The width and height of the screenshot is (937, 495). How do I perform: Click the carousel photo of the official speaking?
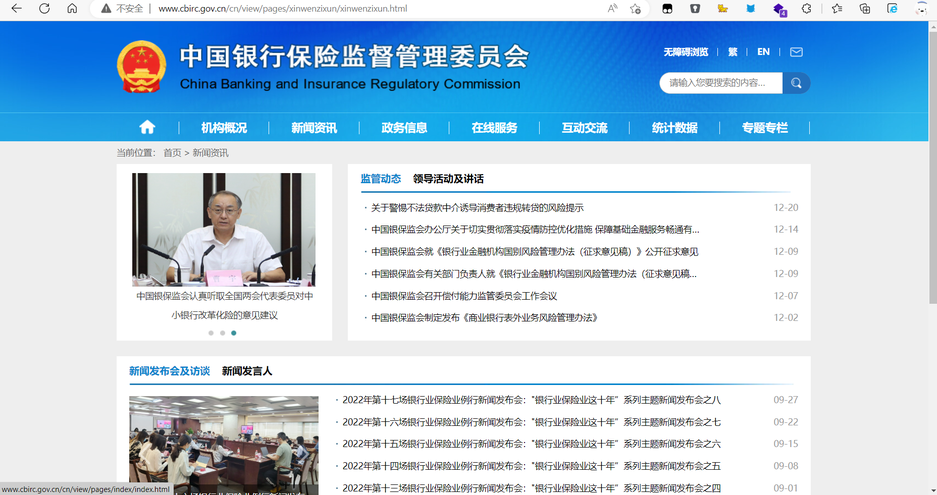(x=223, y=230)
